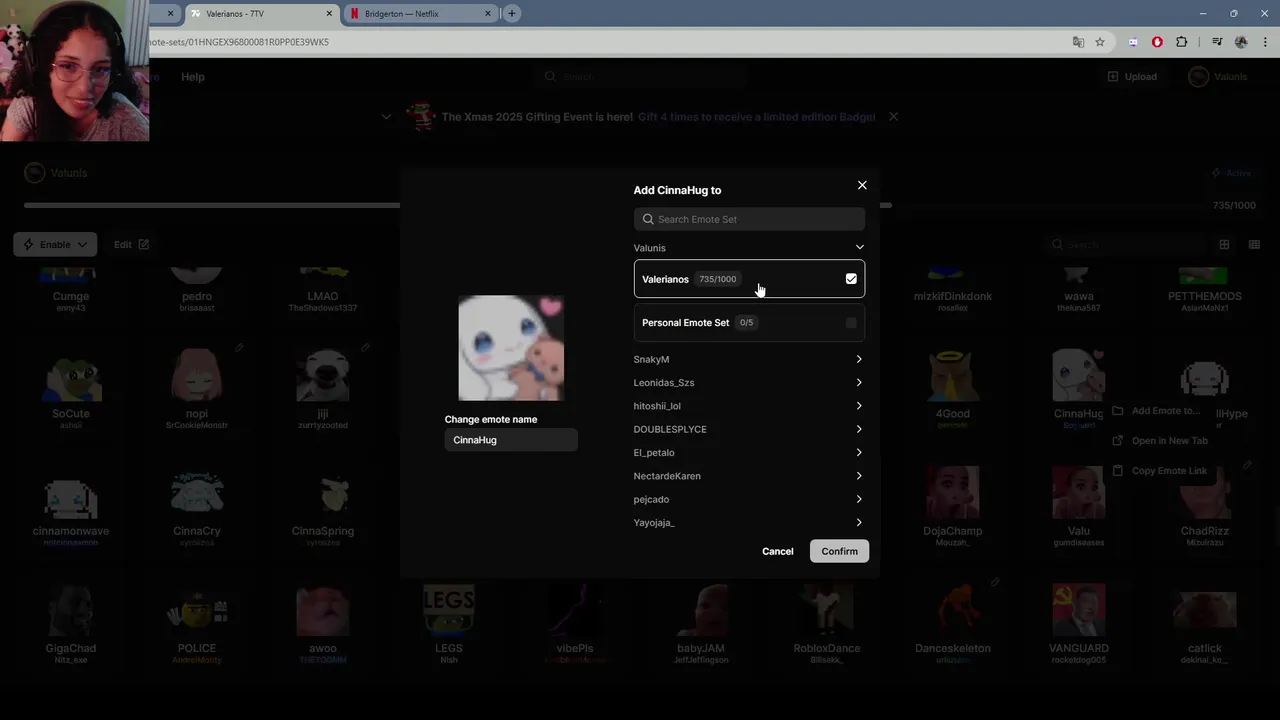The width and height of the screenshot is (1280, 720).
Task: Close the Bridgerton Netflix tab
Action: click(488, 14)
